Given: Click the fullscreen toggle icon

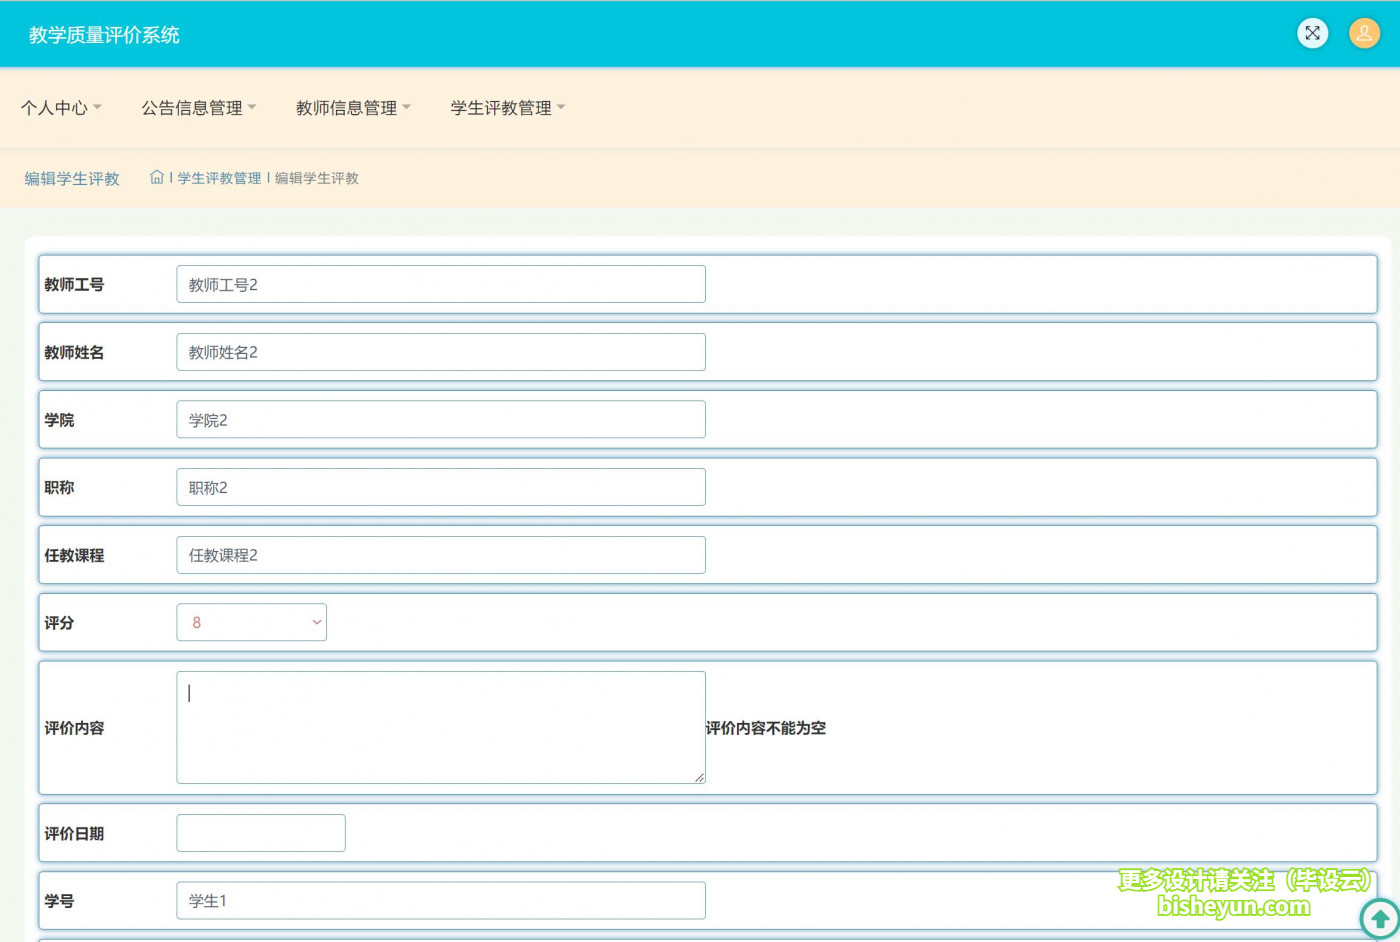Looking at the screenshot, I should click(1312, 33).
